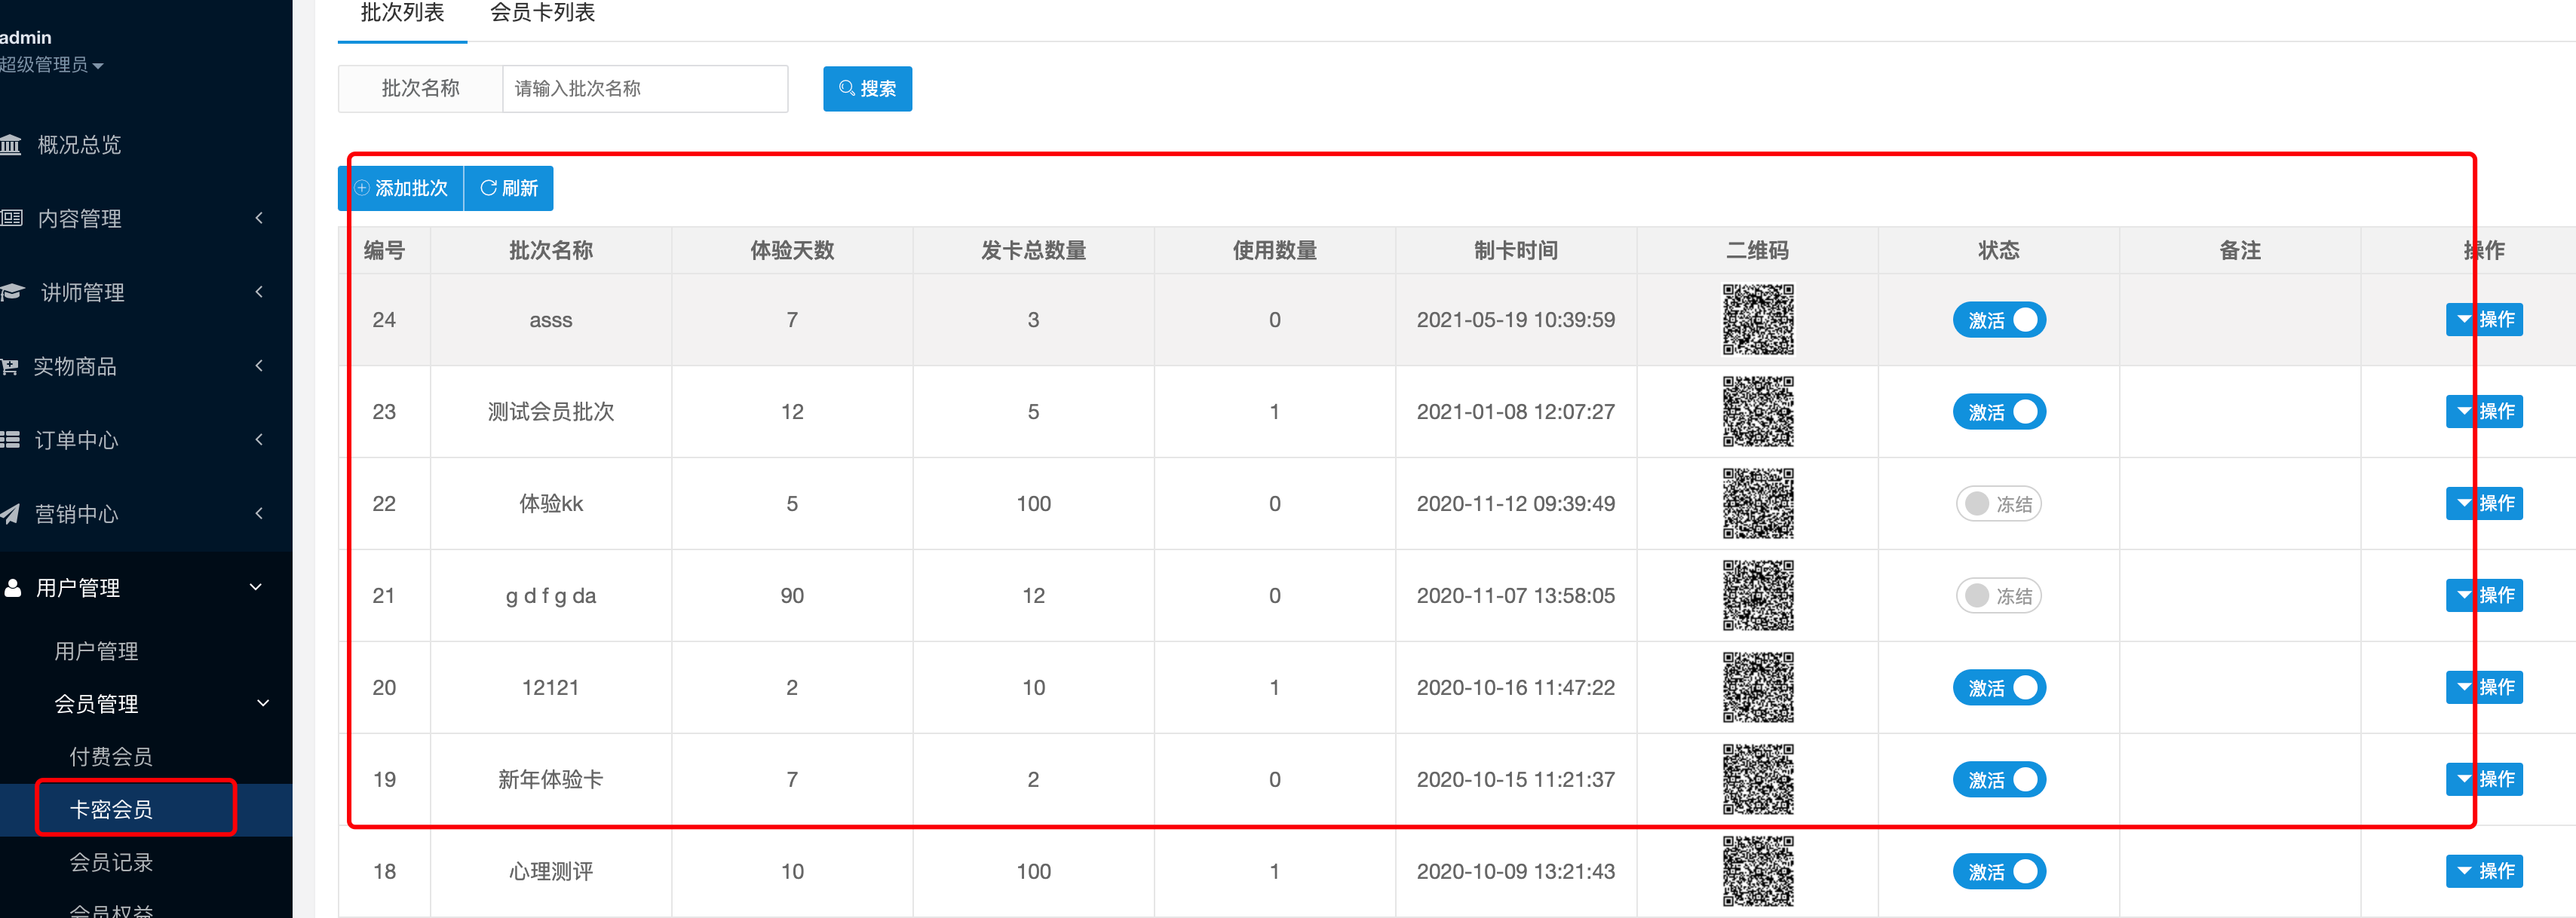Click the 用户管理 person icon

(x=12, y=588)
